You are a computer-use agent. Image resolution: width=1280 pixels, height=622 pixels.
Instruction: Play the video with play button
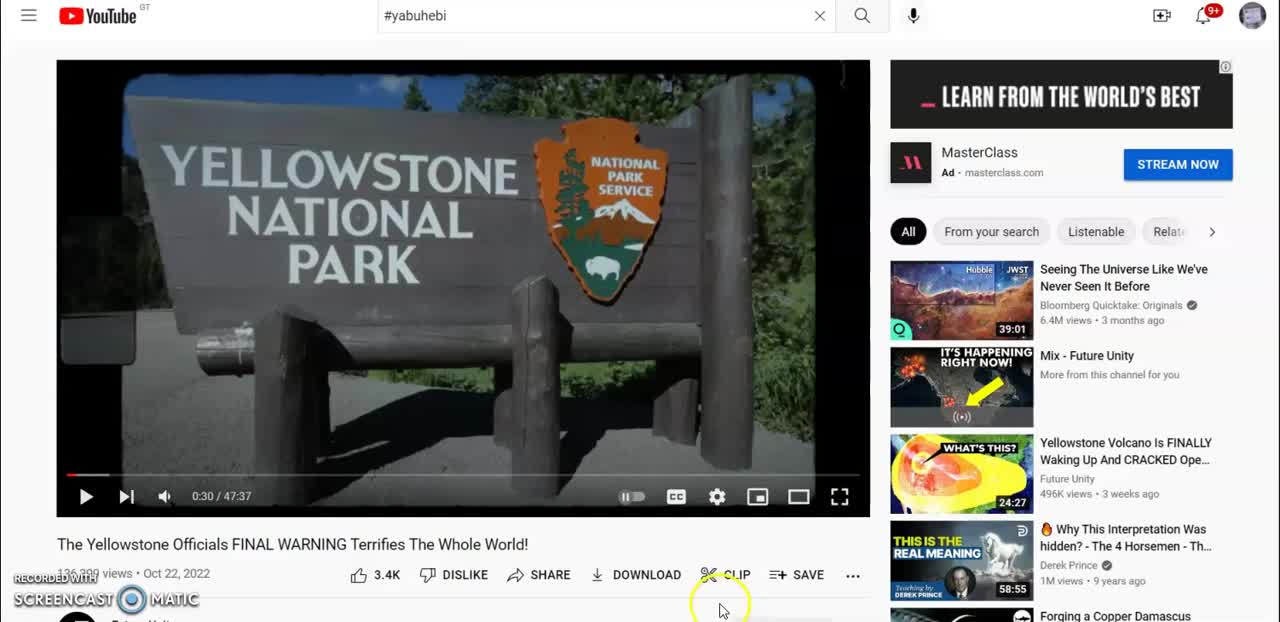[x=86, y=496]
